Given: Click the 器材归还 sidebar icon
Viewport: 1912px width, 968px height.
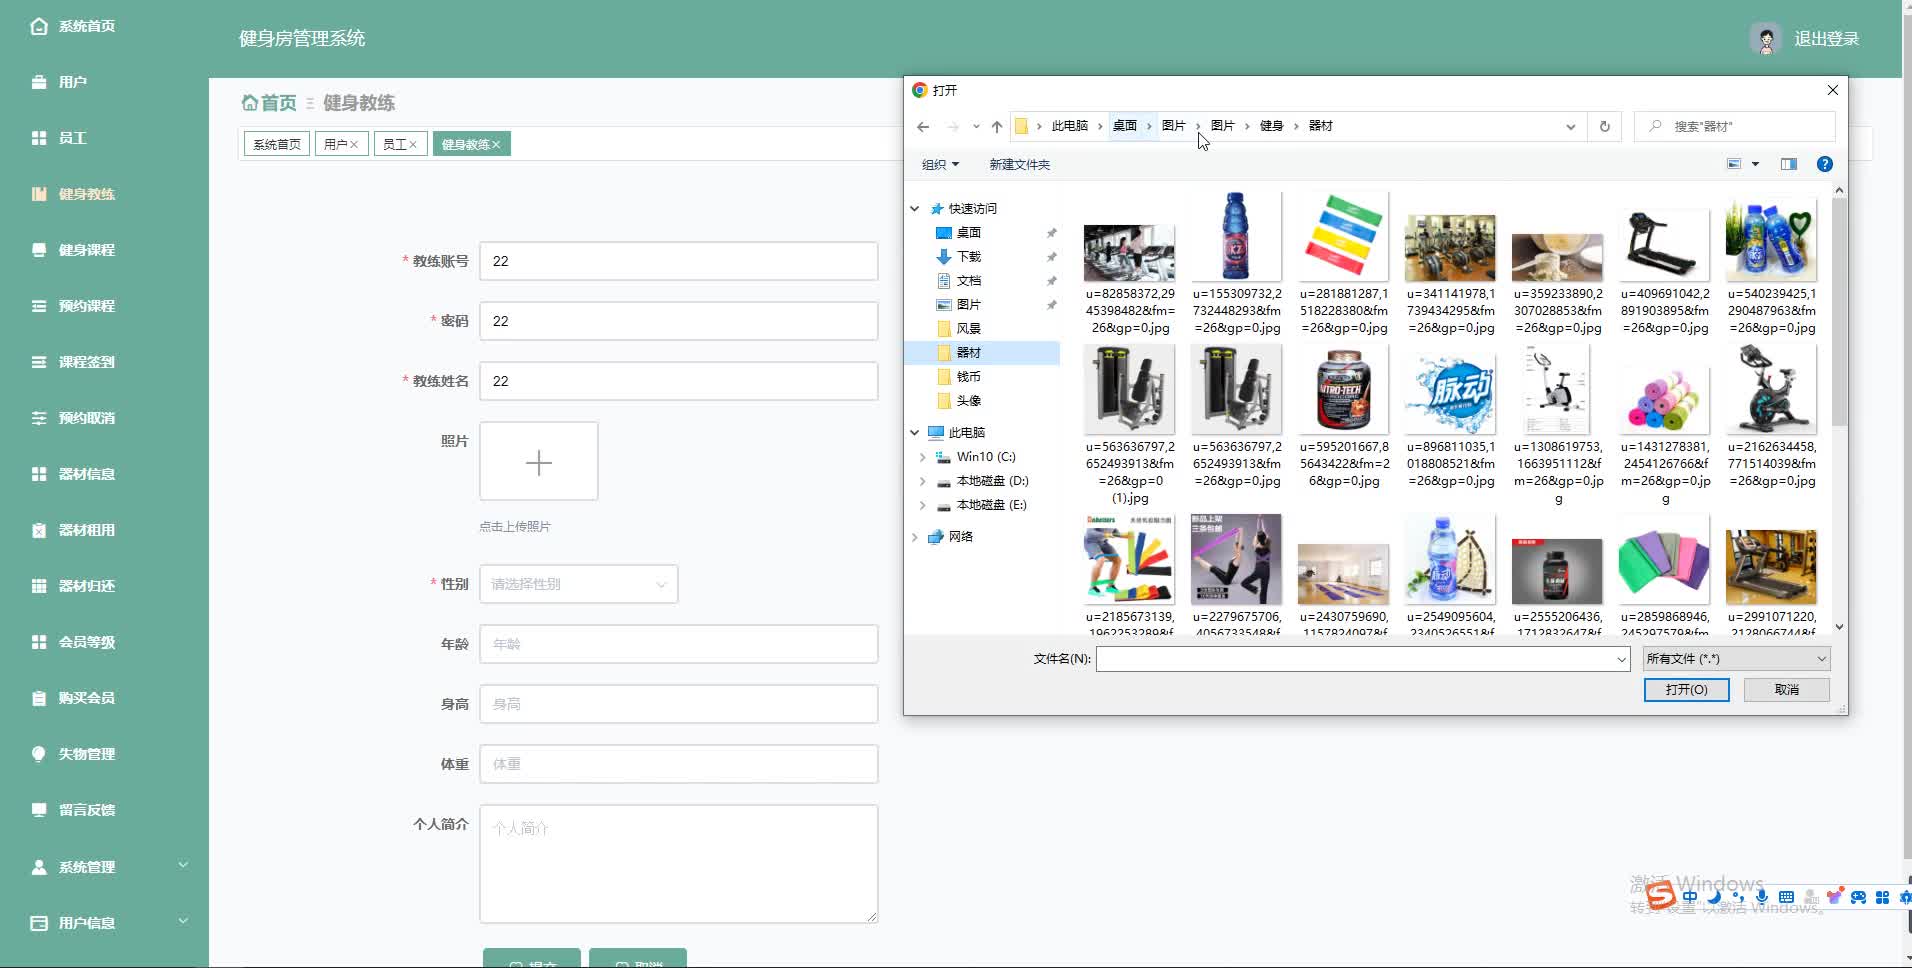Looking at the screenshot, I should [39, 586].
